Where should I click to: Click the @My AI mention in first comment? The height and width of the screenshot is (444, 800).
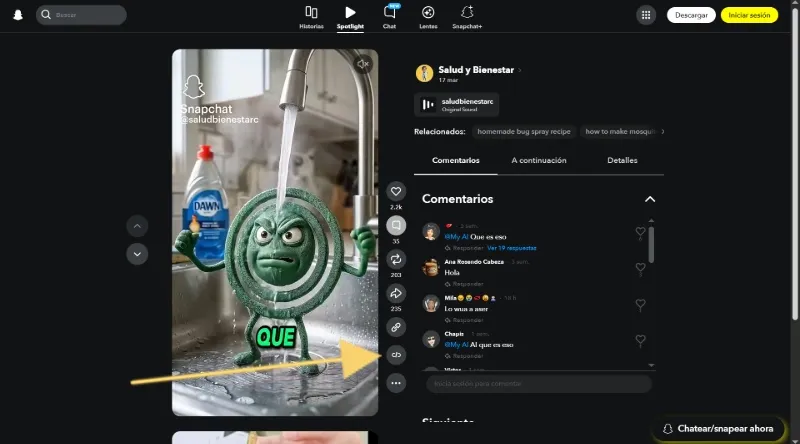point(456,237)
